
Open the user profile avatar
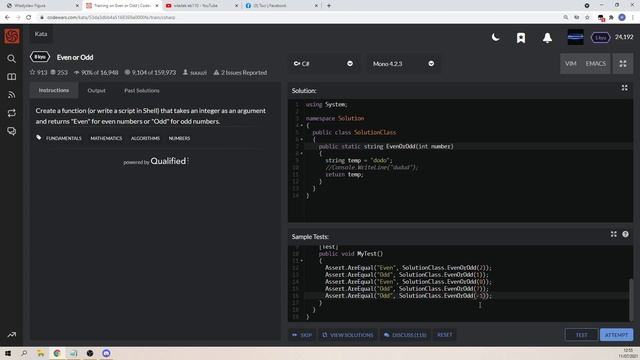point(576,37)
